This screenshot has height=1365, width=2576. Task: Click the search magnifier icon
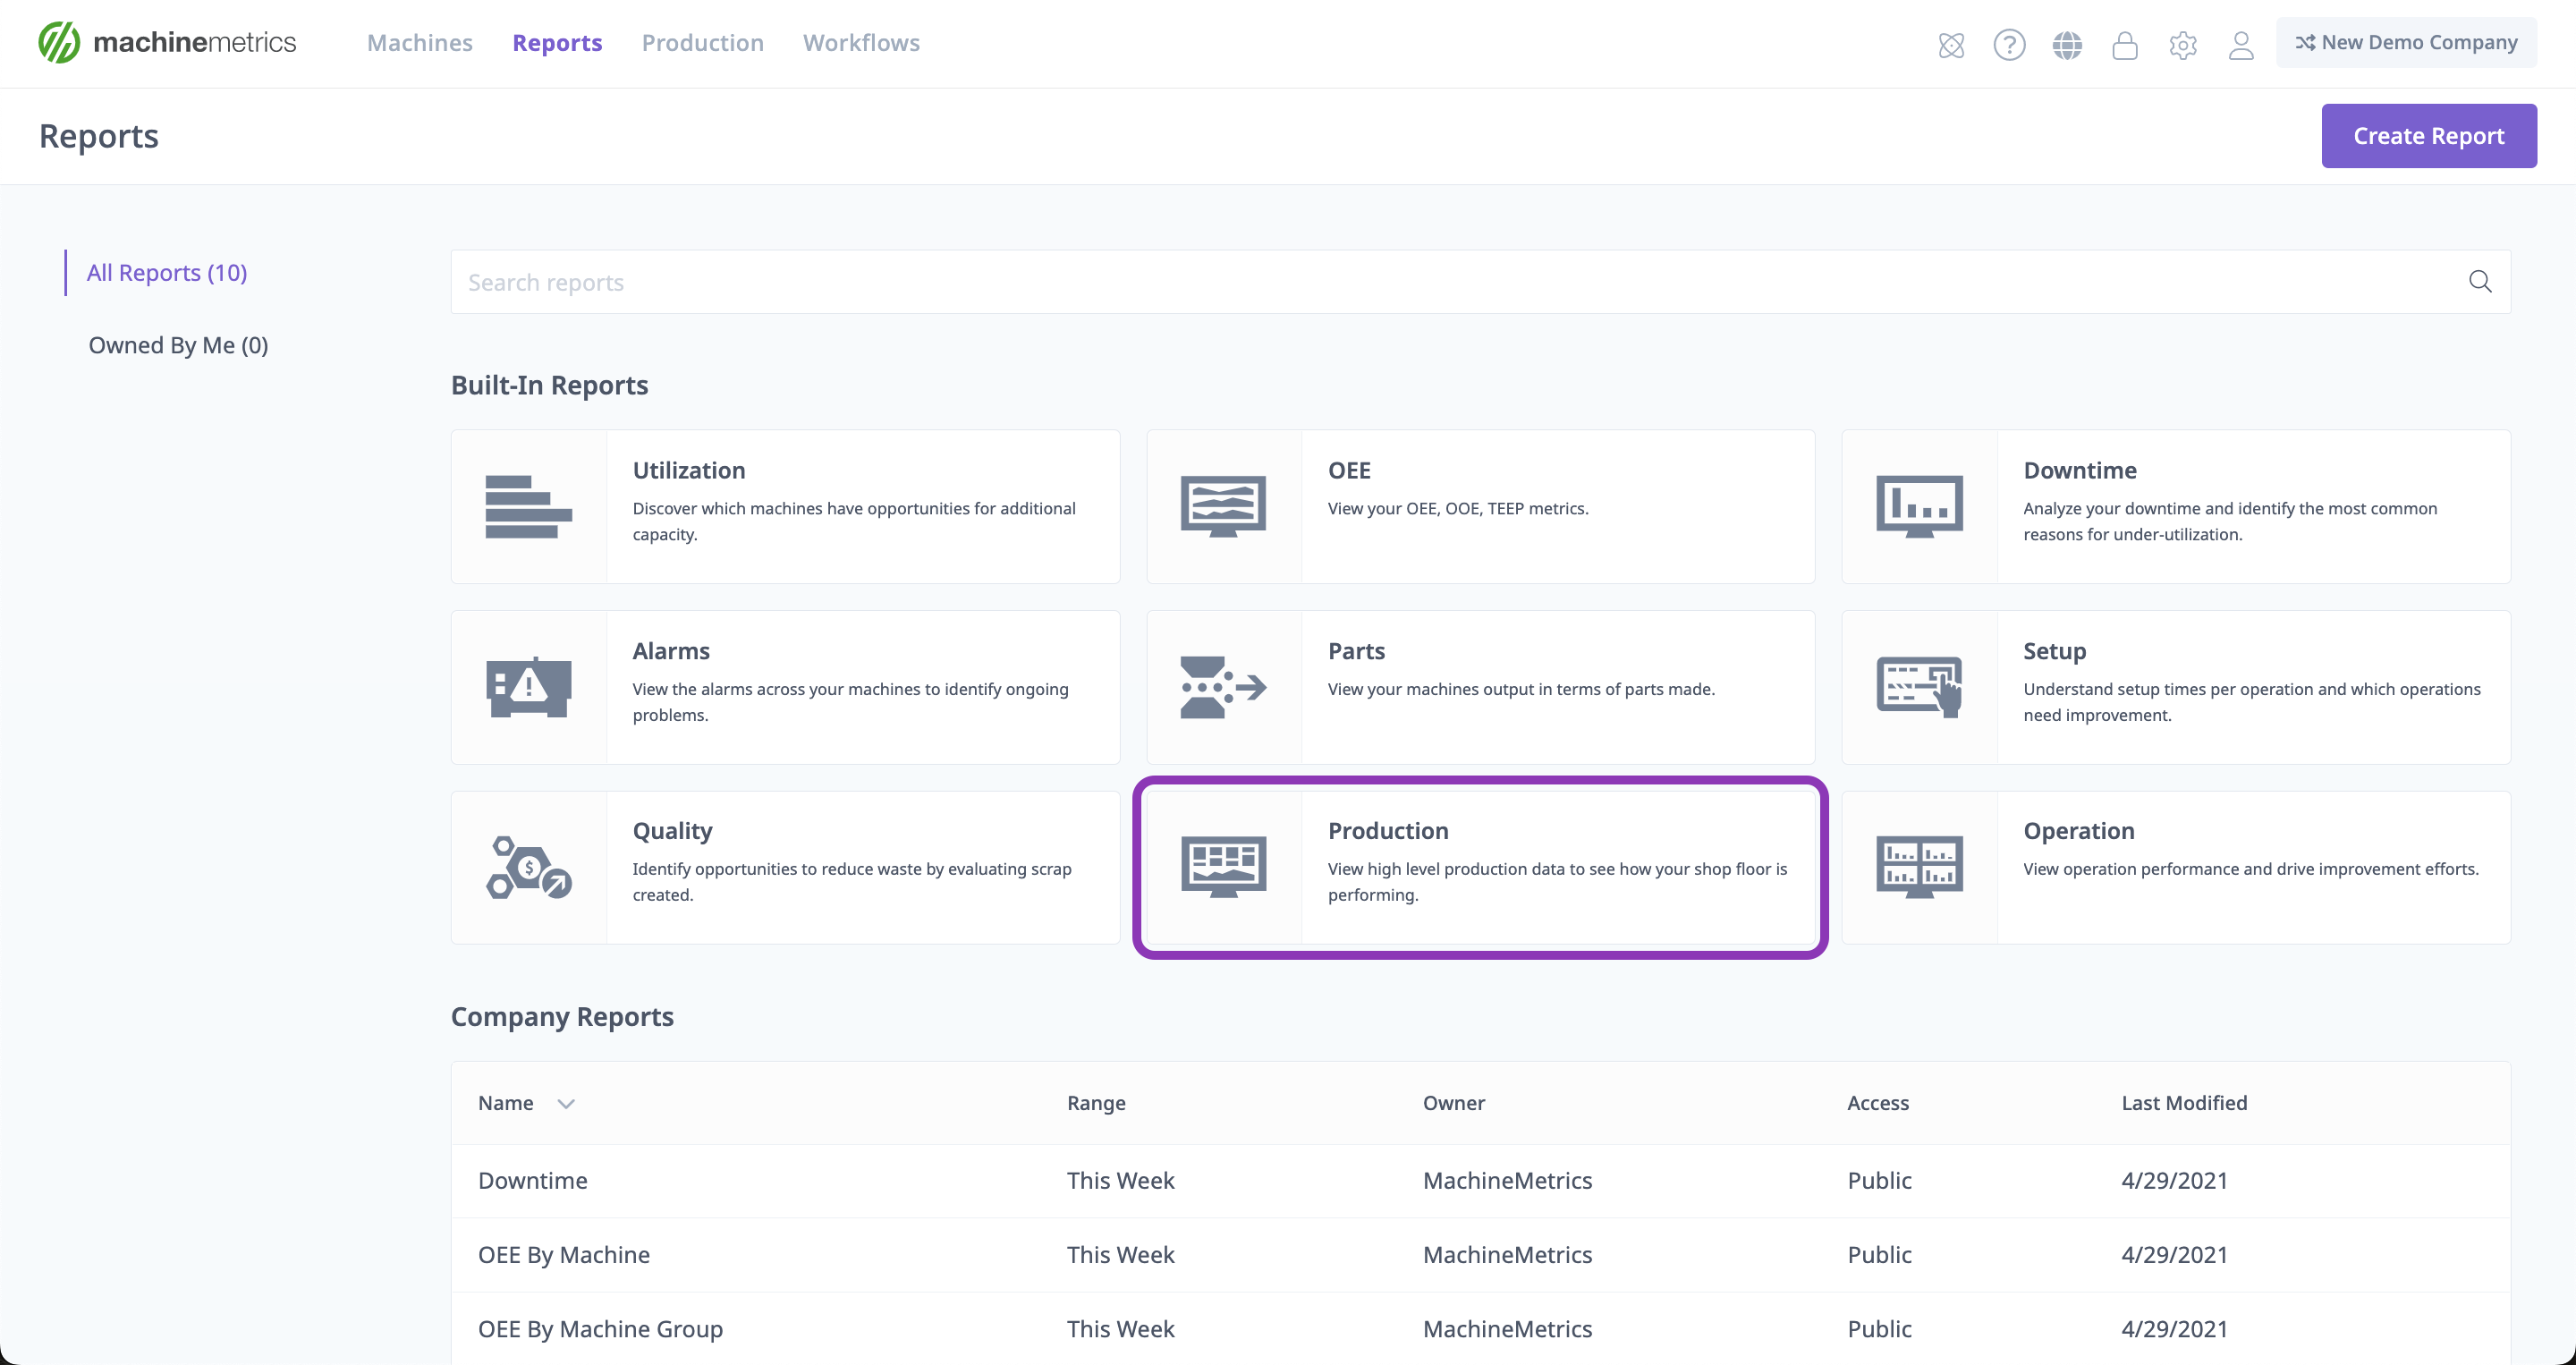tap(2480, 282)
